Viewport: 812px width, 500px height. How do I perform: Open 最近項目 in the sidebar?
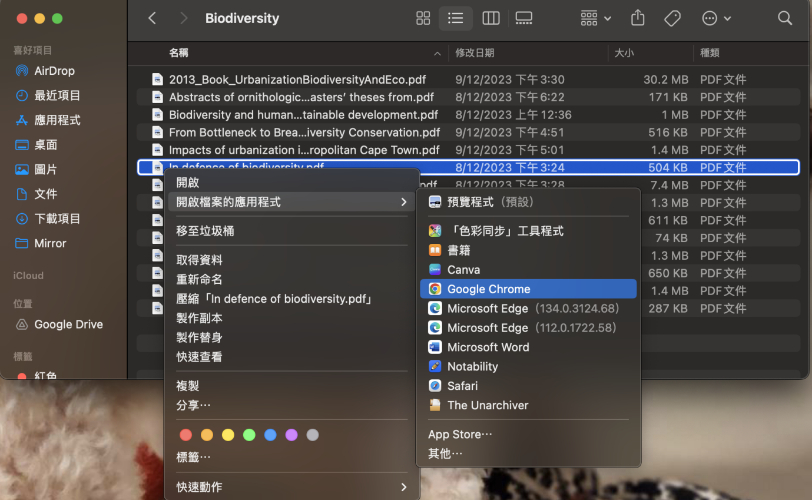[48, 95]
